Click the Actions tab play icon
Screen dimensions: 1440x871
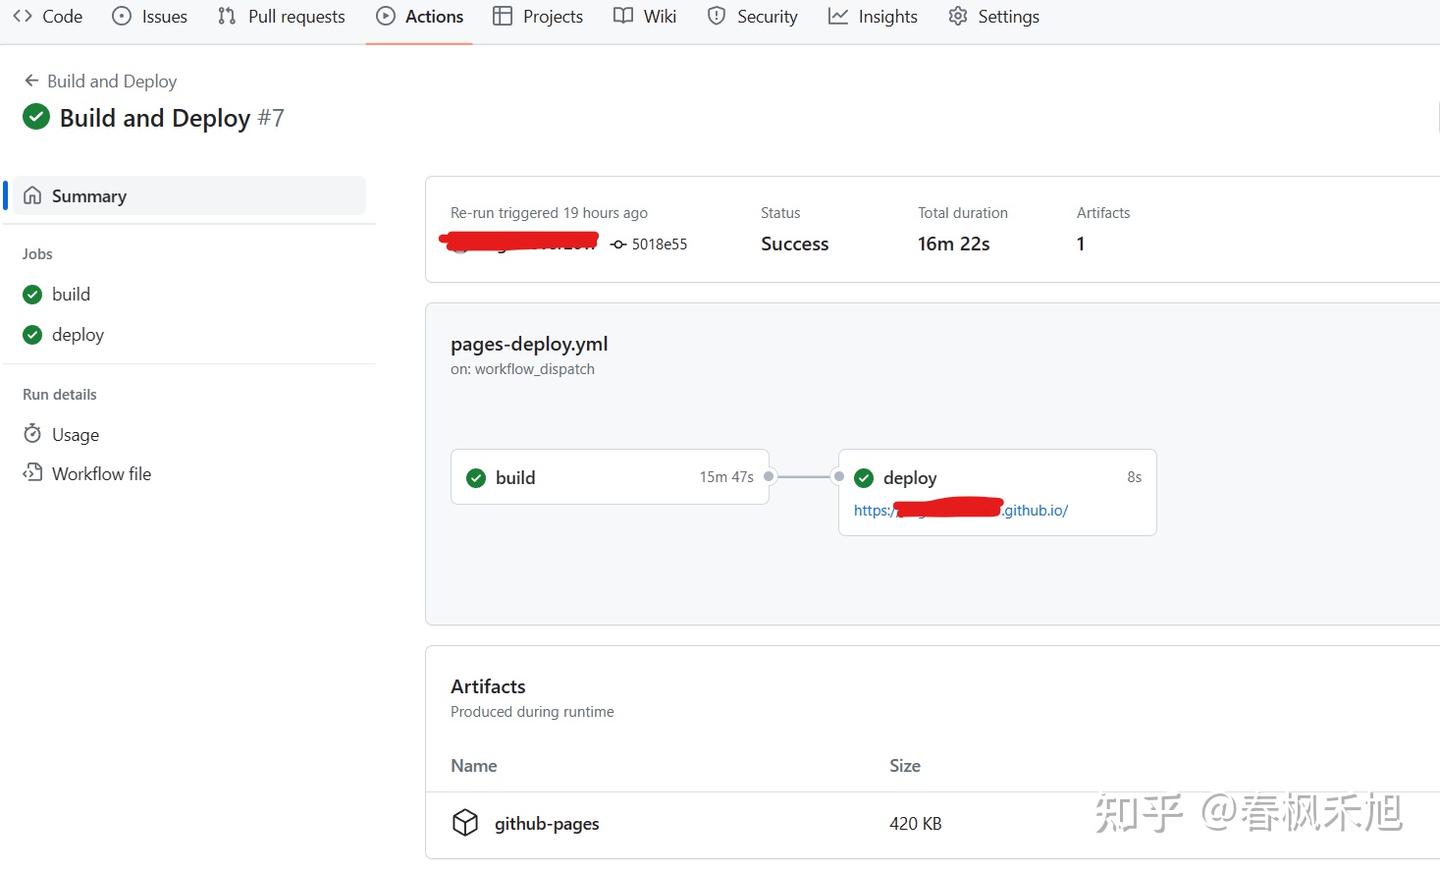[384, 16]
